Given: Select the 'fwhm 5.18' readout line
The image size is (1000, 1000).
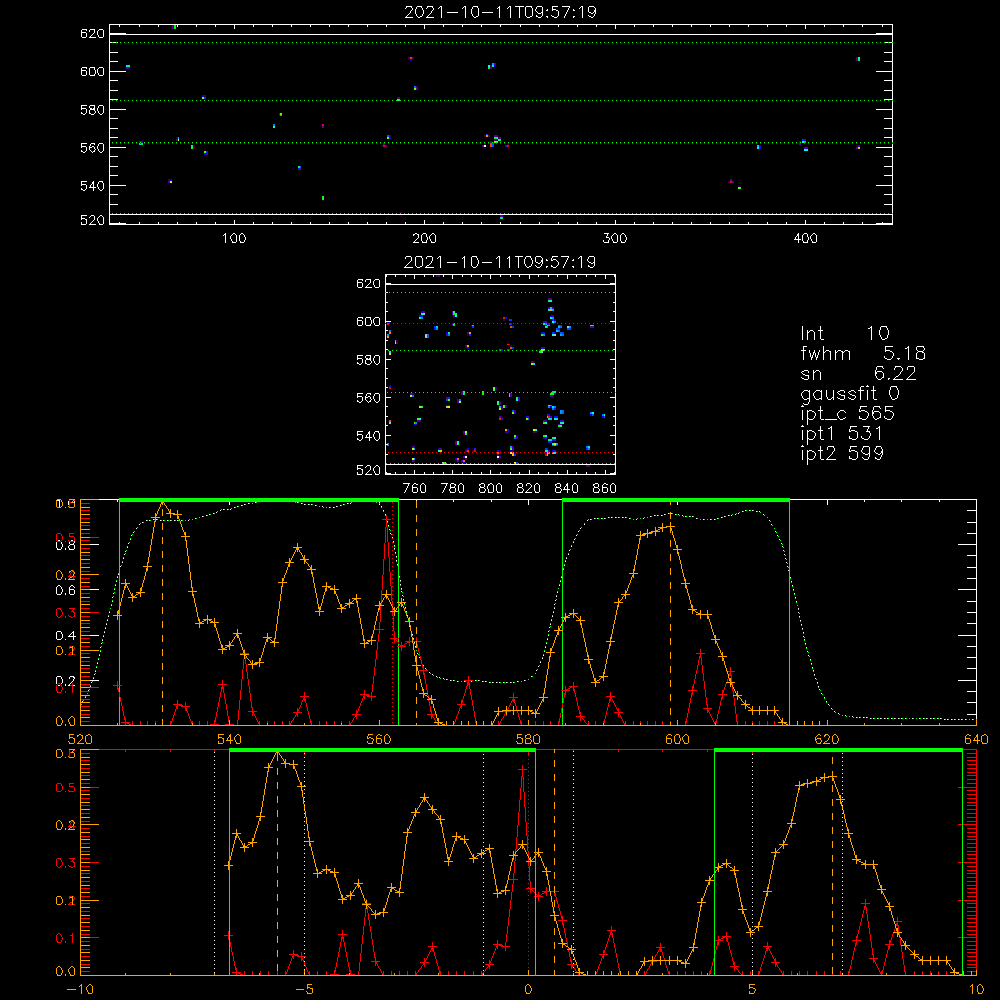Looking at the screenshot, I should point(863,353).
